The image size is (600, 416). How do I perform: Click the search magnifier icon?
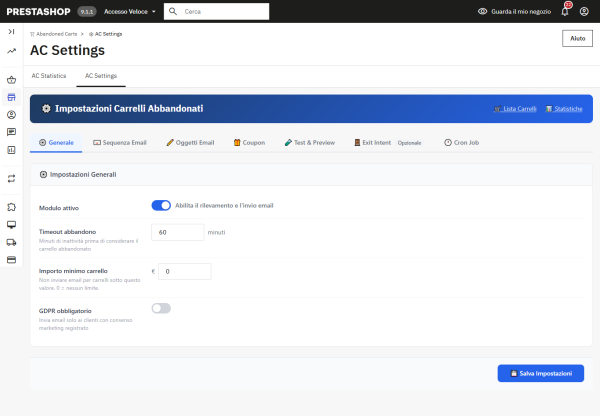(x=173, y=11)
